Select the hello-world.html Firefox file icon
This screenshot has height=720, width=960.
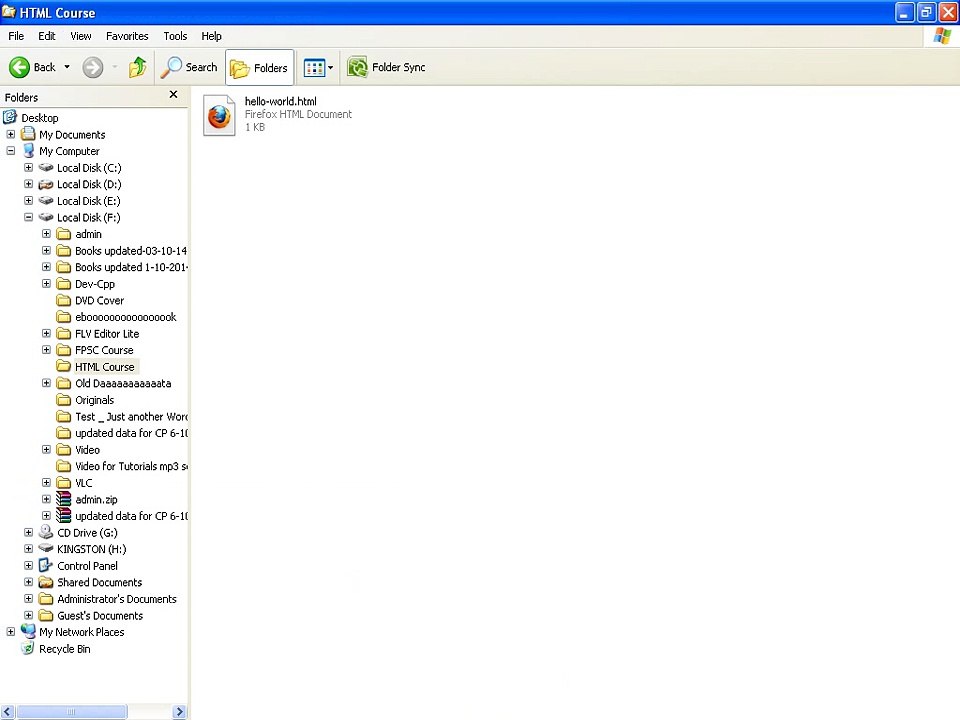pyautogui.click(x=219, y=115)
